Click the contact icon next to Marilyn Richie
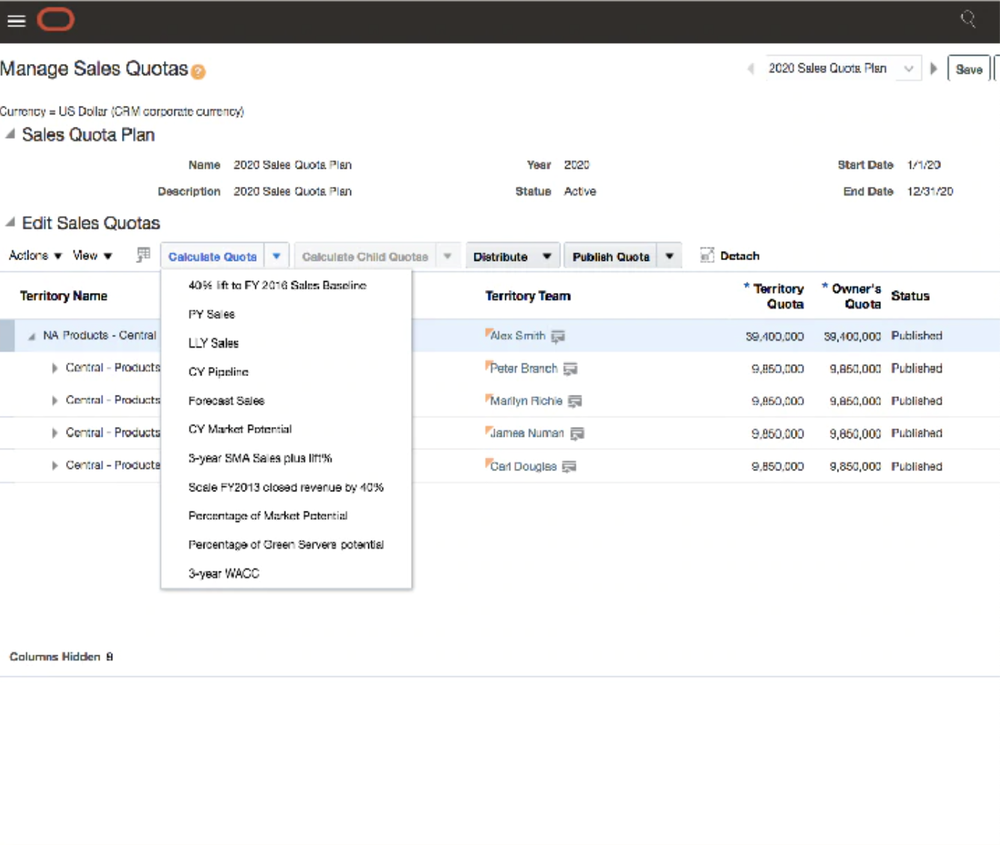Image resolution: width=1000 pixels, height=845 pixels. click(x=573, y=401)
